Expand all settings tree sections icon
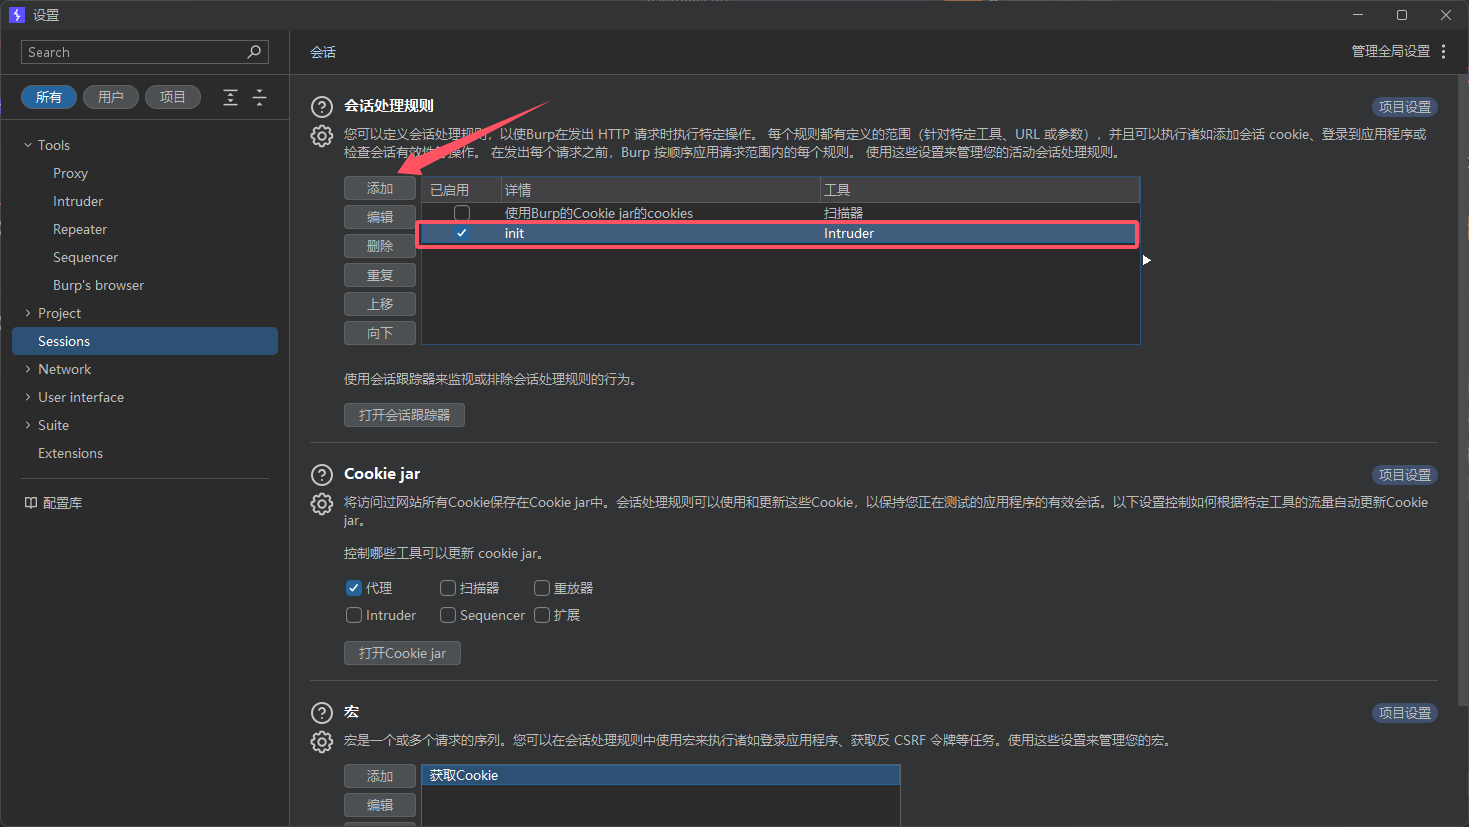Viewport: 1469px width, 827px height. [x=230, y=97]
